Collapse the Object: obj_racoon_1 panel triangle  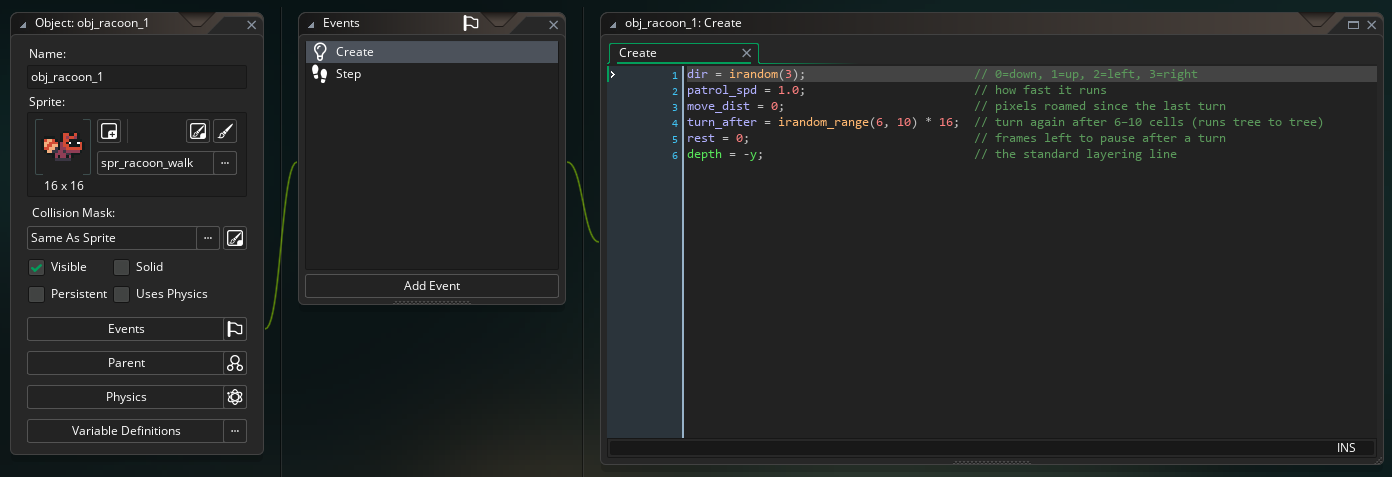pos(23,23)
